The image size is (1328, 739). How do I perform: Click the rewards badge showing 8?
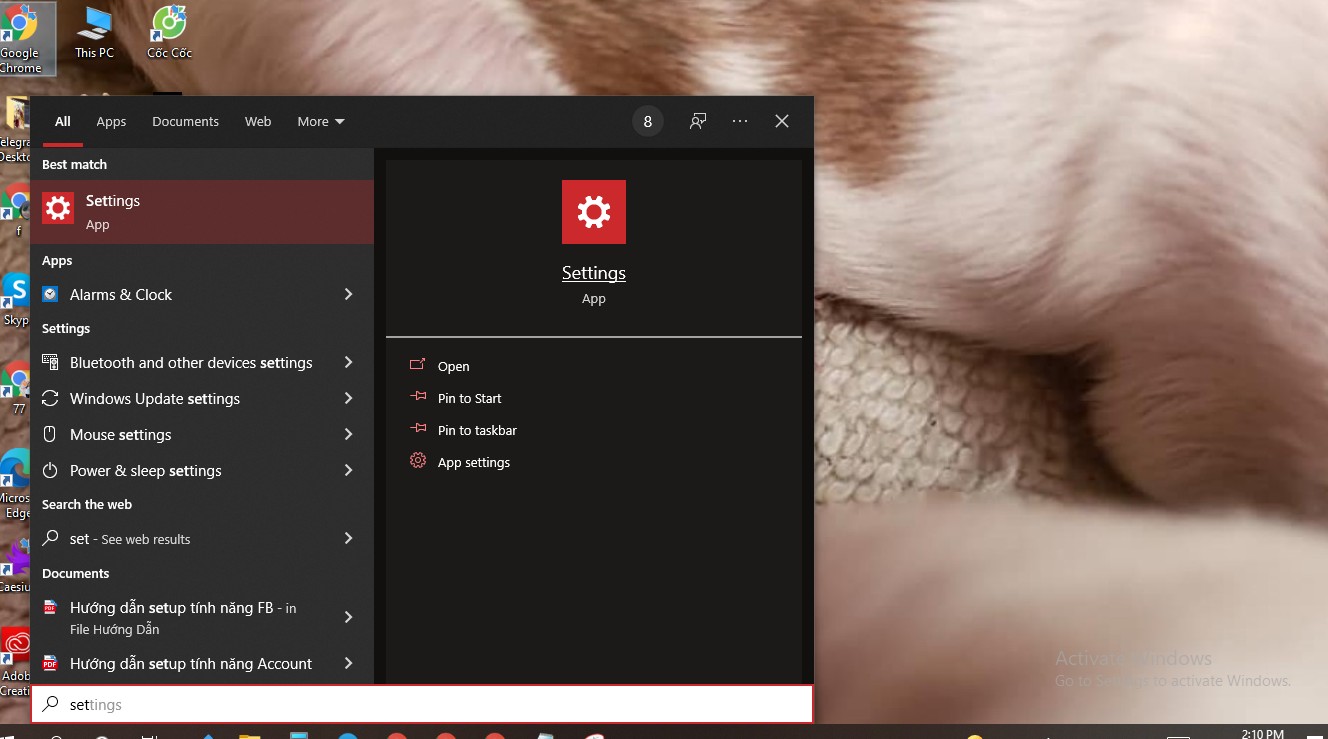[x=648, y=121]
